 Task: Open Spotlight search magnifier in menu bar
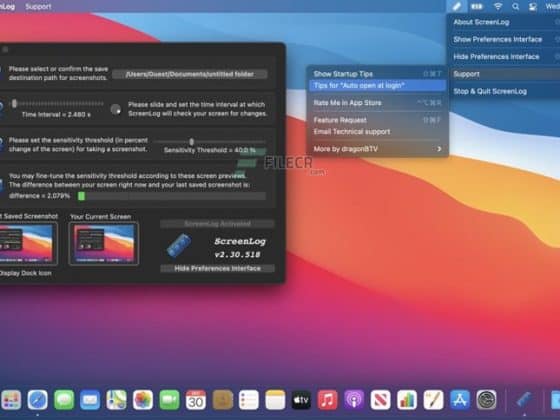click(x=515, y=6)
